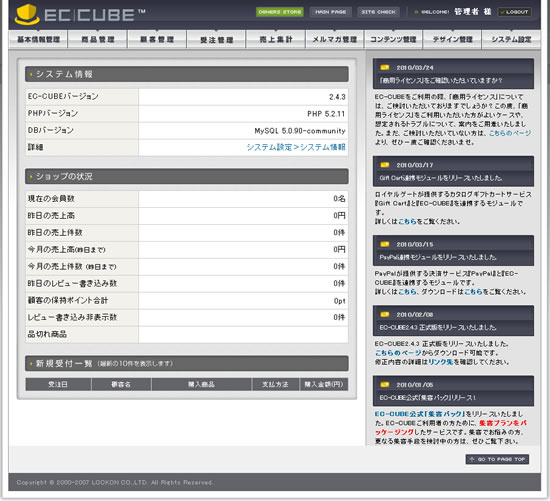Click the システム情報 section header

point(187,74)
